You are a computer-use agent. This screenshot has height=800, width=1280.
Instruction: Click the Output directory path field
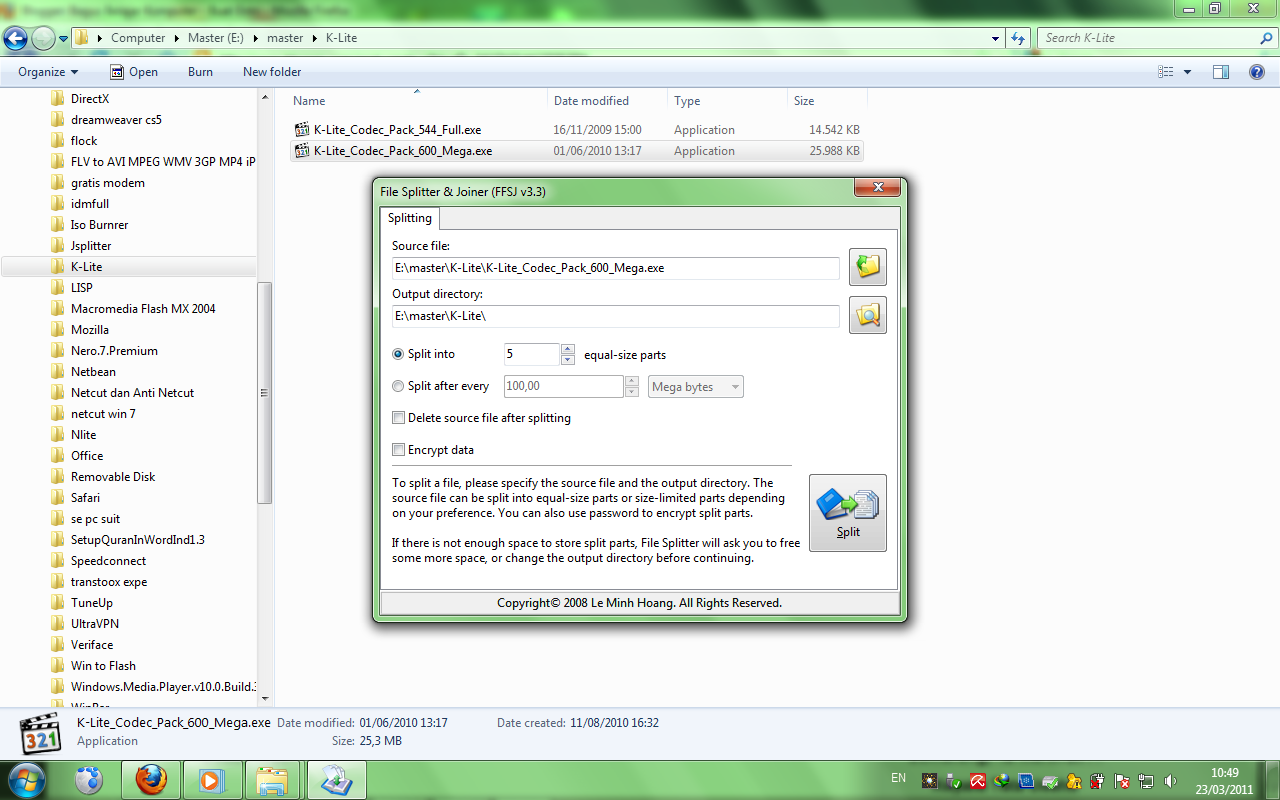point(616,316)
